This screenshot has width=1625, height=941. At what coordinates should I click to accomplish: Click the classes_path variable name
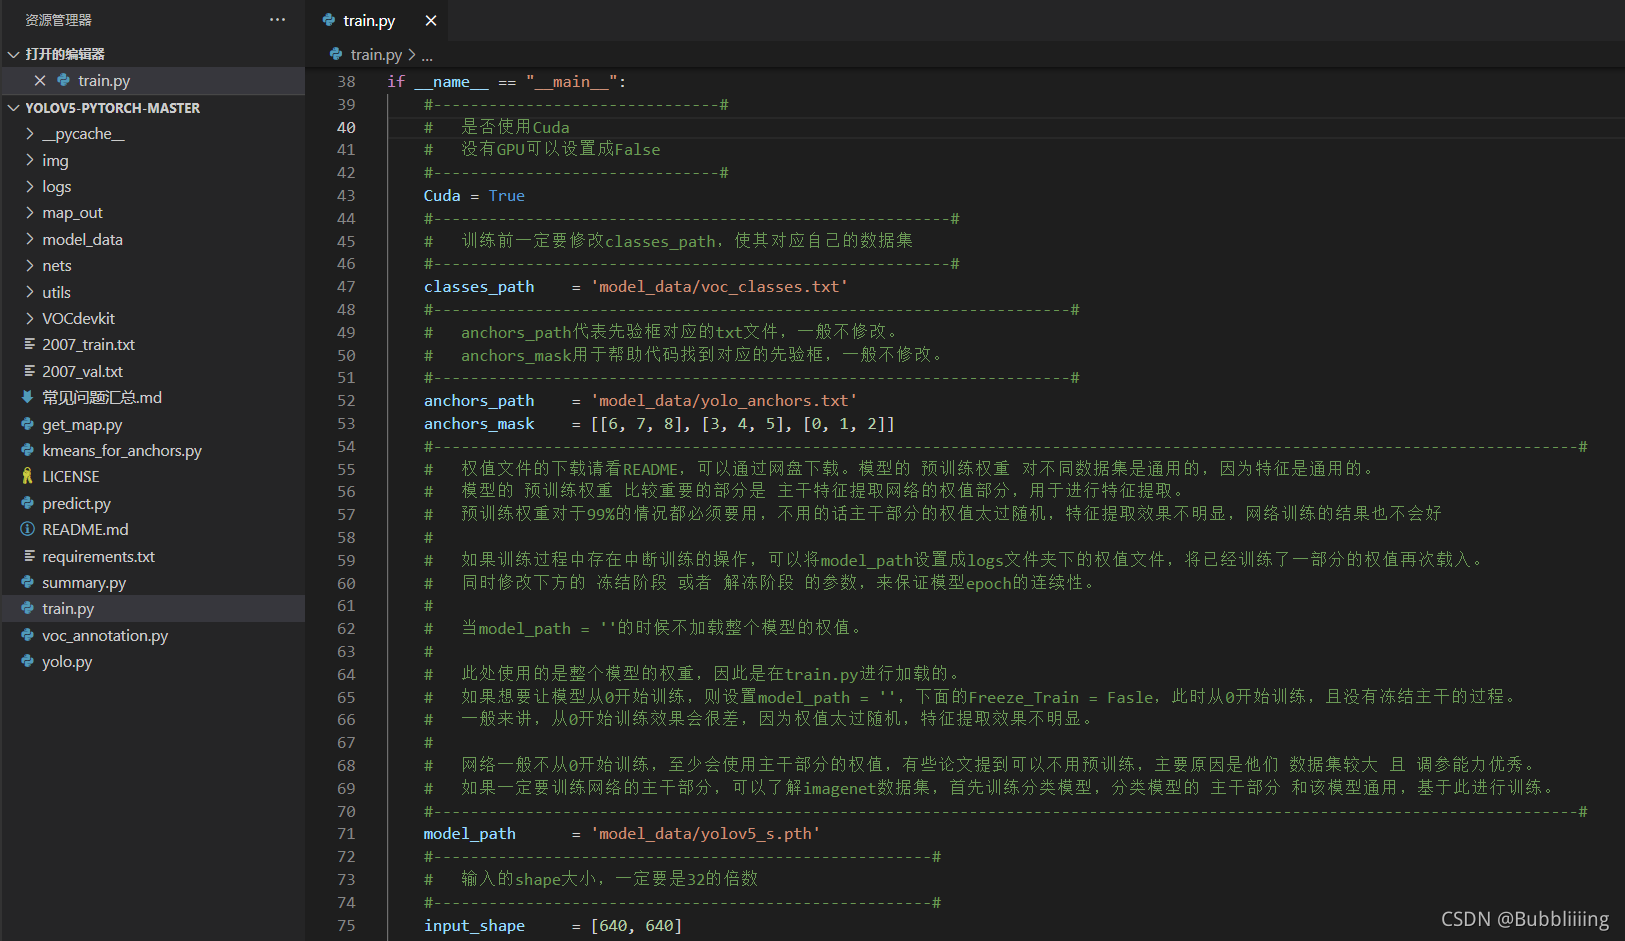(x=479, y=287)
